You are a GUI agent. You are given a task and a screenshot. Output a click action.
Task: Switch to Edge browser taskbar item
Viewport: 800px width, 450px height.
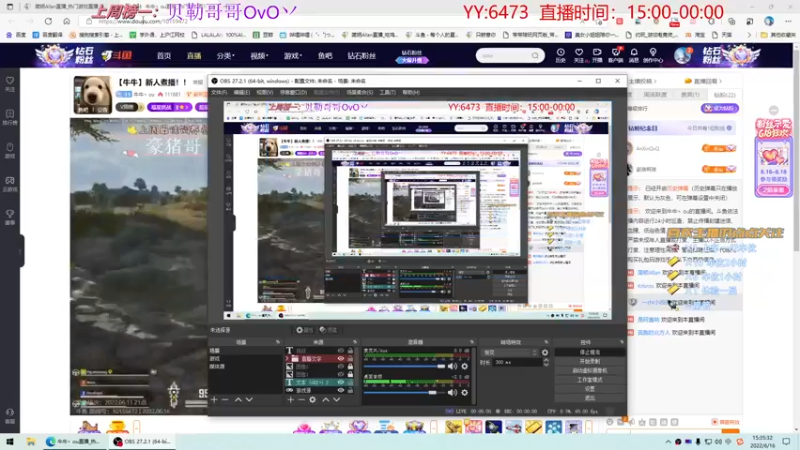pyautogui.click(x=74, y=442)
